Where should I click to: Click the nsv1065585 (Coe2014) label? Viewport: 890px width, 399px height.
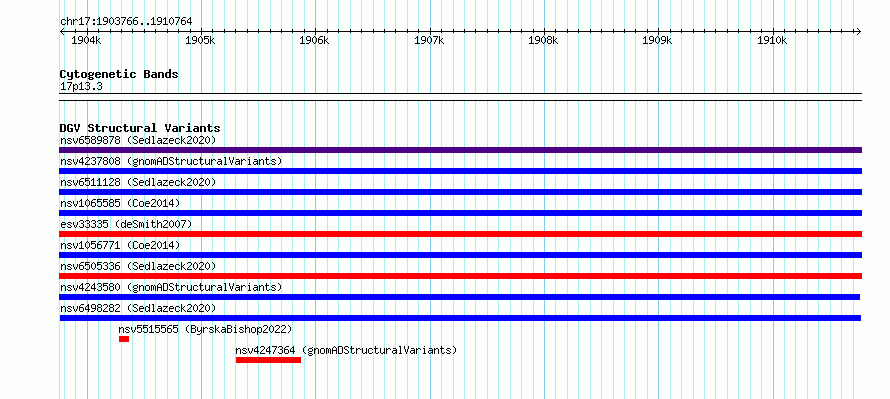pyautogui.click(x=120, y=203)
